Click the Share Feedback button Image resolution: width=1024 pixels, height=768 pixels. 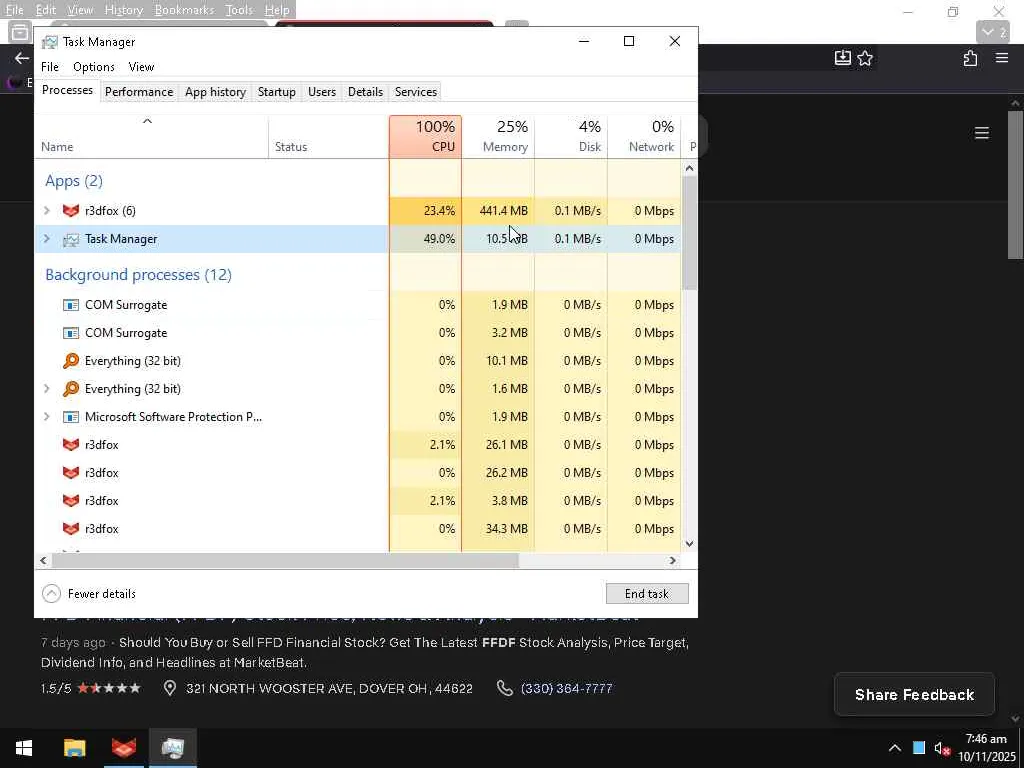click(914, 695)
